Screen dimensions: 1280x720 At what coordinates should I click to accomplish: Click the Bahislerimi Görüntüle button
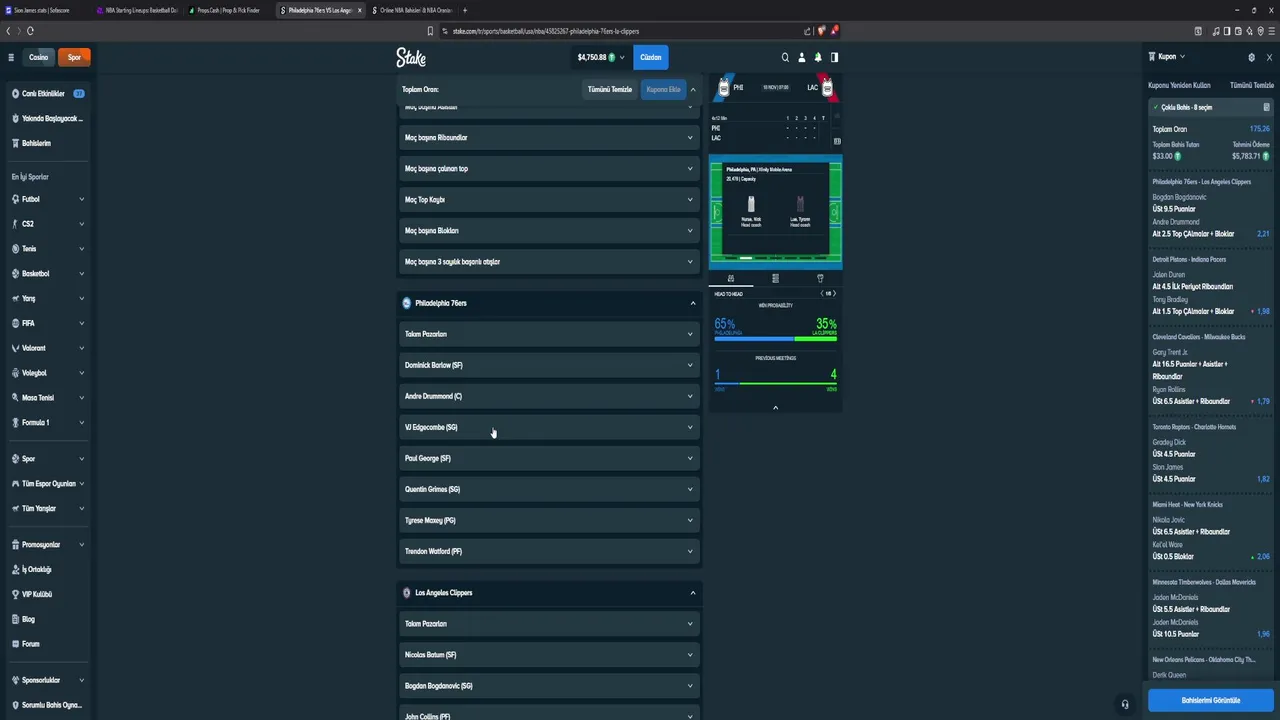pyautogui.click(x=1211, y=700)
